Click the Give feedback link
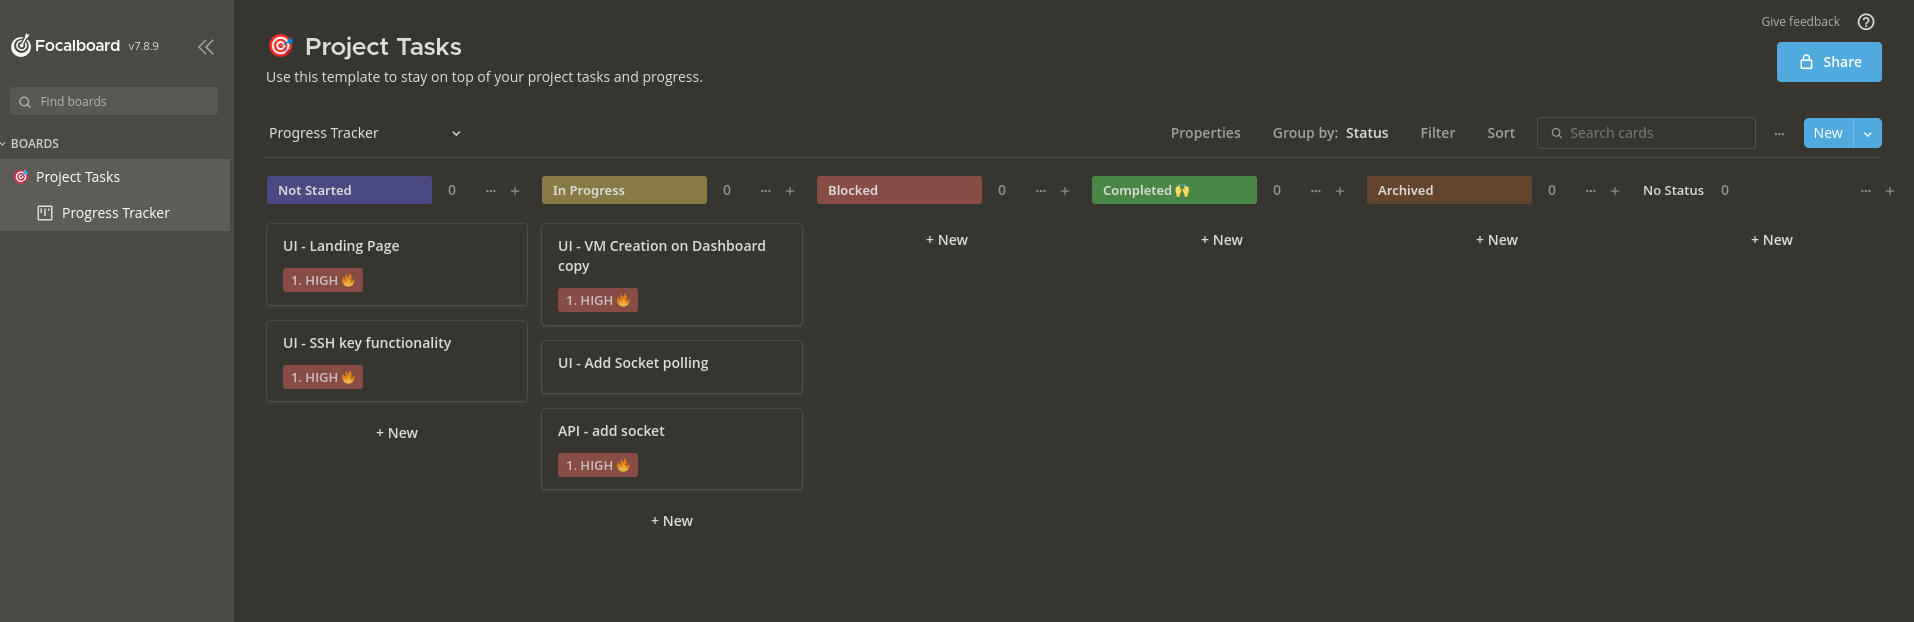Screen dimensions: 1914x622 coord(1799,22)
